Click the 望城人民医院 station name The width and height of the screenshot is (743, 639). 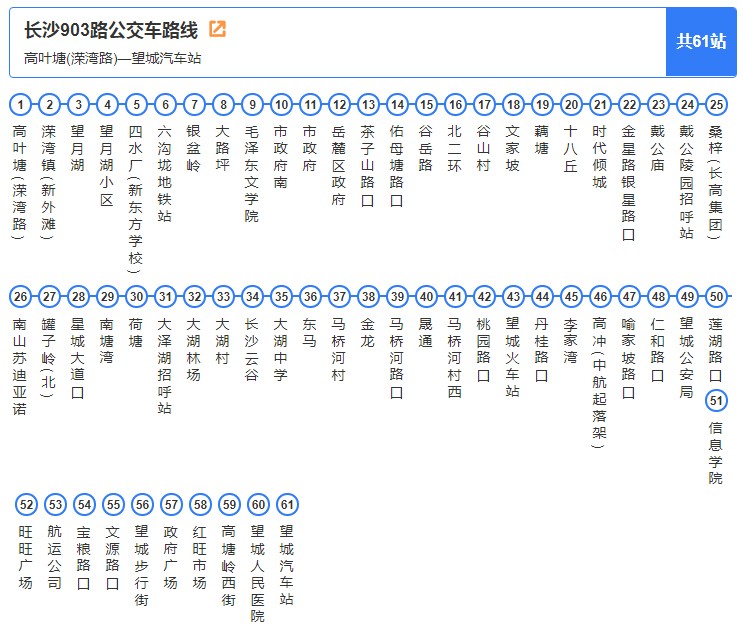(258, 573)
